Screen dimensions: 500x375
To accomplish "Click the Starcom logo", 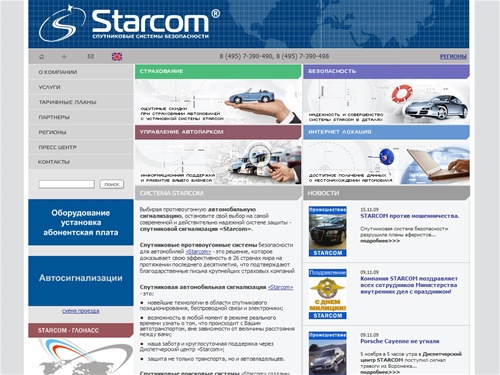I will [x=129, y=23].
